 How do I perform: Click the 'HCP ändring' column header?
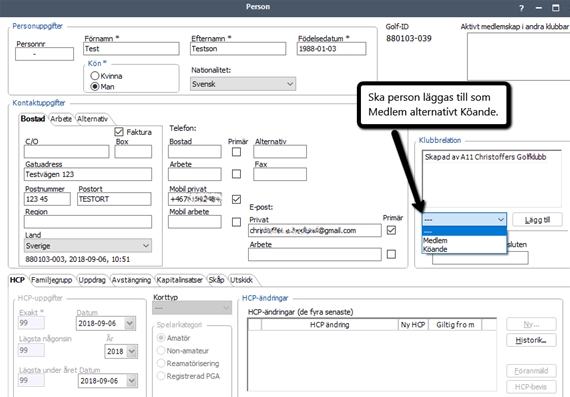[x=329, y=325]
